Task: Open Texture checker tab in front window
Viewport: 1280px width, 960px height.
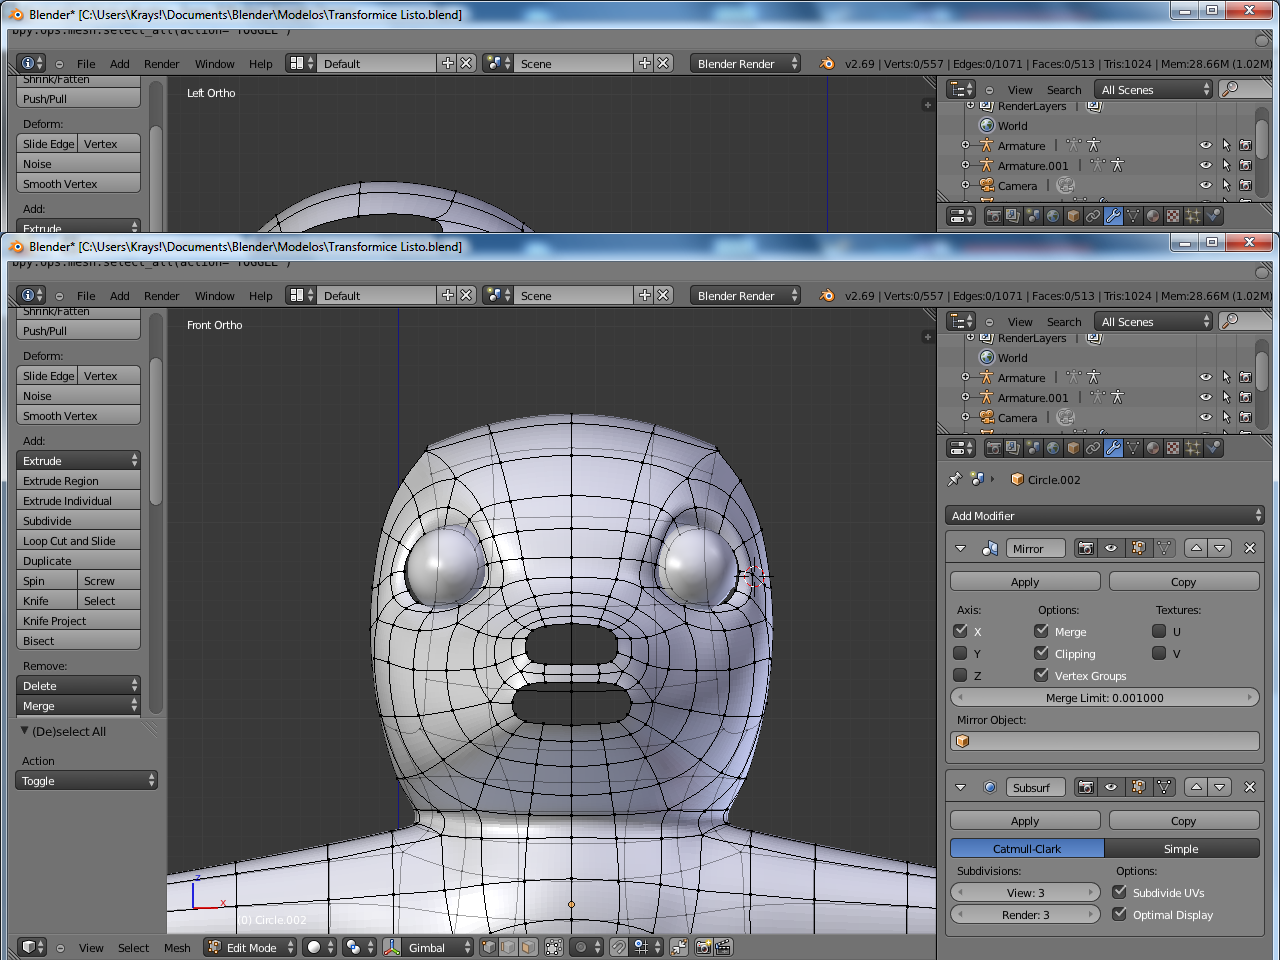Action: [1173, 448]
